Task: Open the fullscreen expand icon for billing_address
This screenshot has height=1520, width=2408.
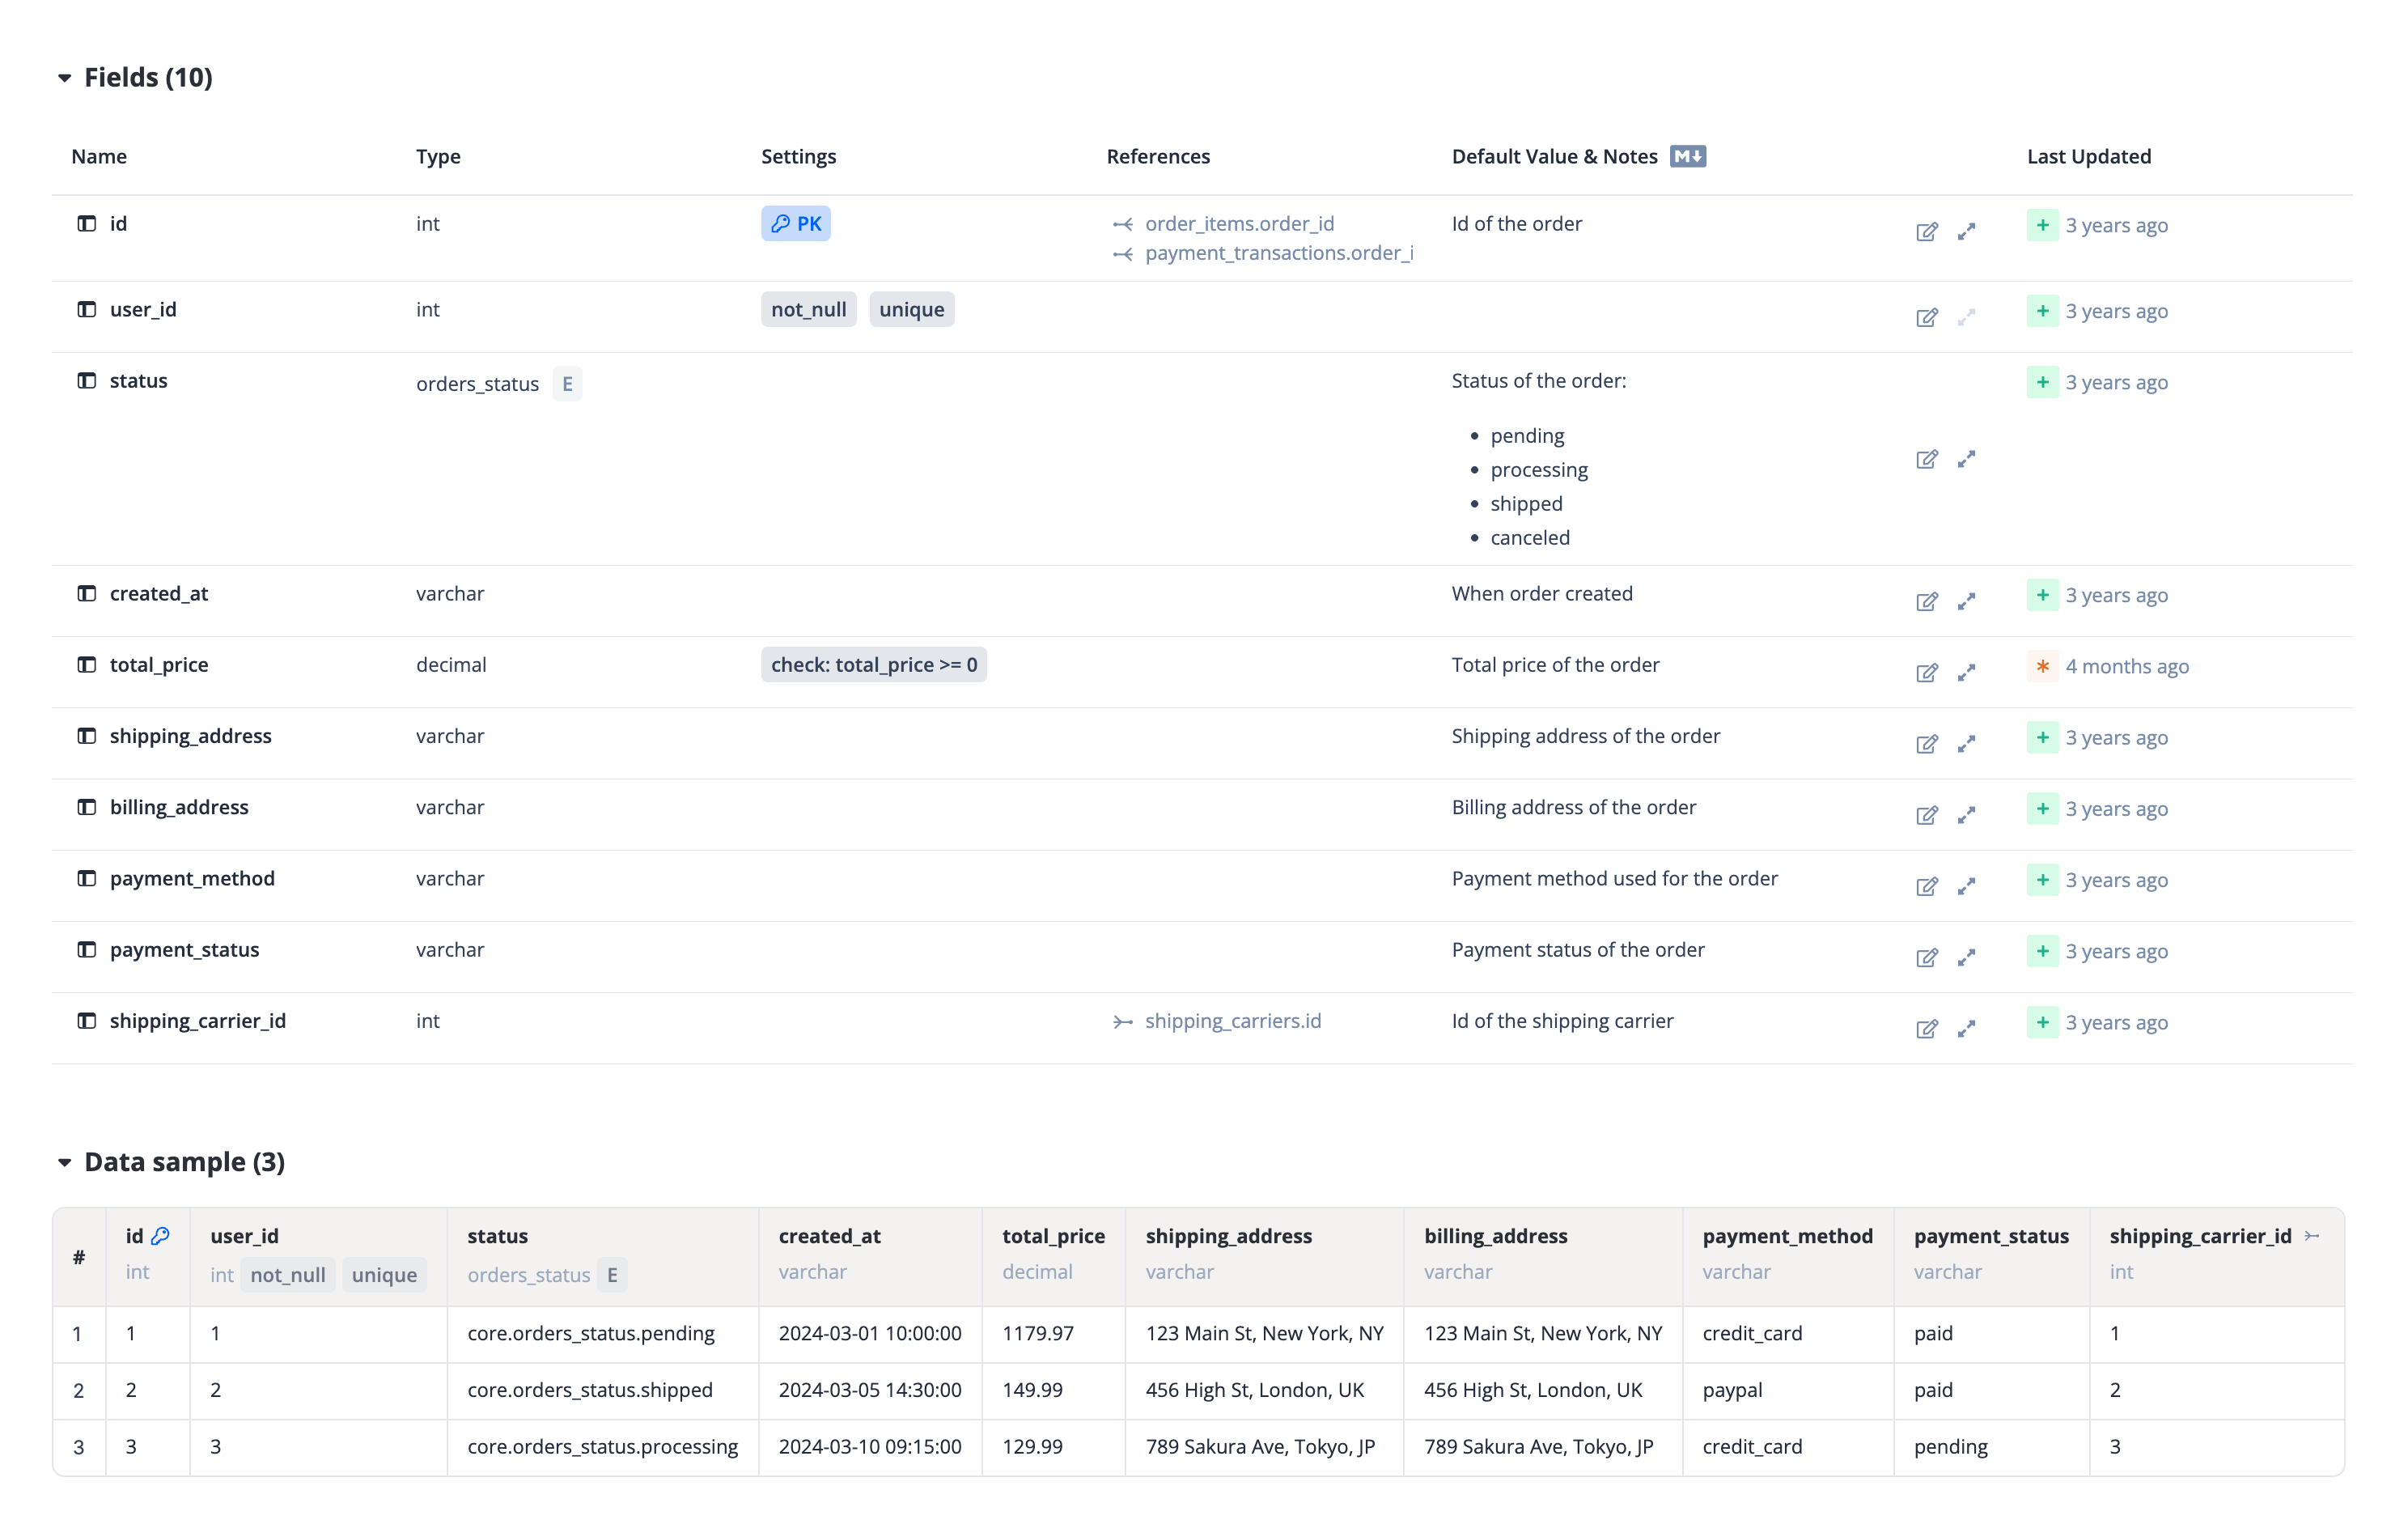Action: pyautogui.click(x=1966, y=815)
